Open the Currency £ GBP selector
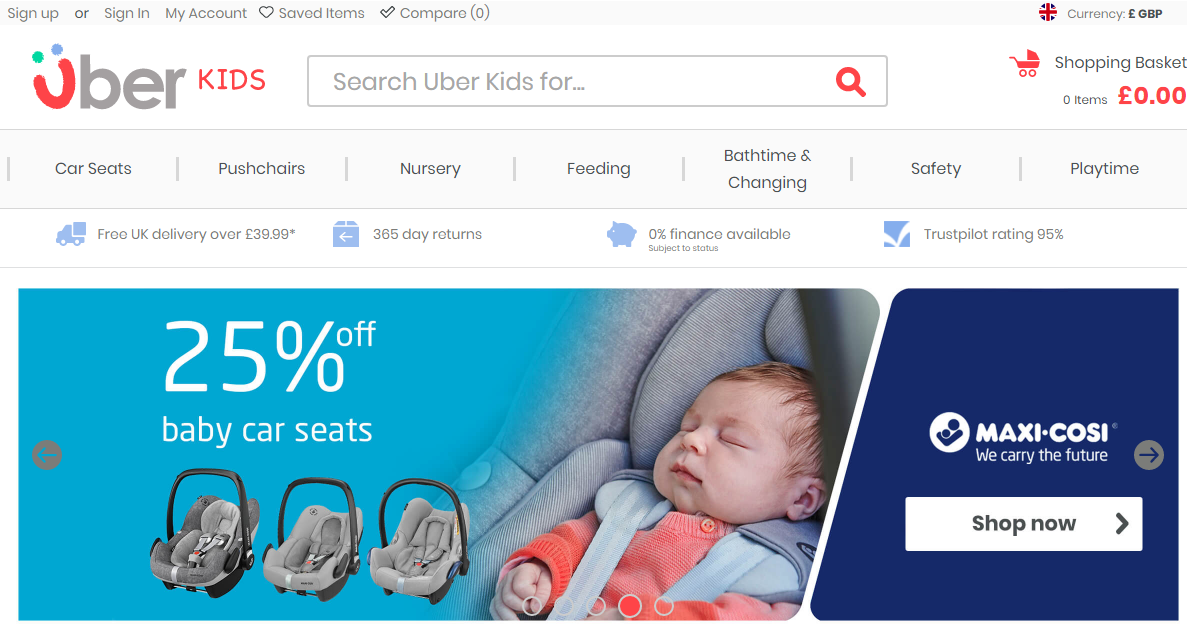Image resolution: width=1187 pixels, height=629 pixels. pyautogui.click(x=1114, y=14)
